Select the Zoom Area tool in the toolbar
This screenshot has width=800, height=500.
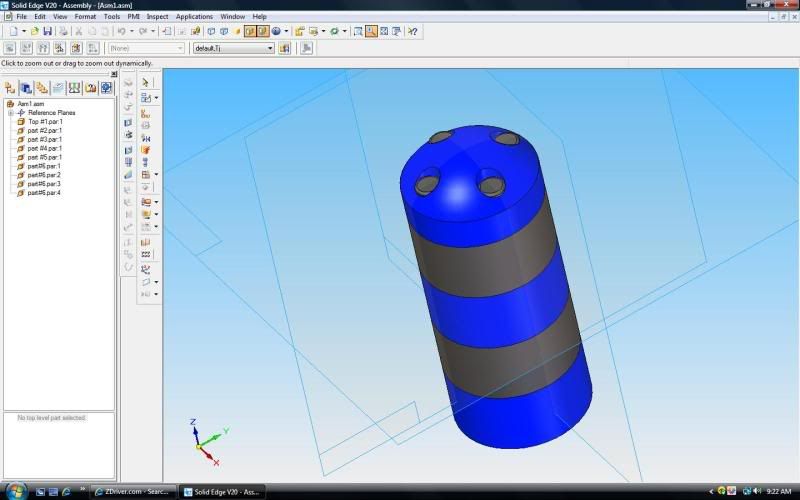359,31
